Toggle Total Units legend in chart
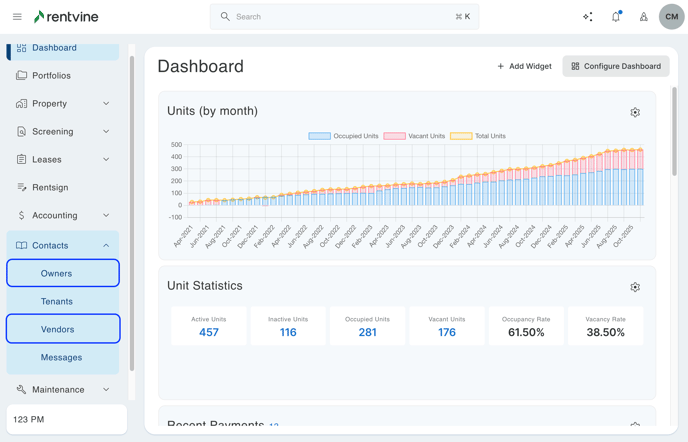The image size is (688, 442). [478, 136]
